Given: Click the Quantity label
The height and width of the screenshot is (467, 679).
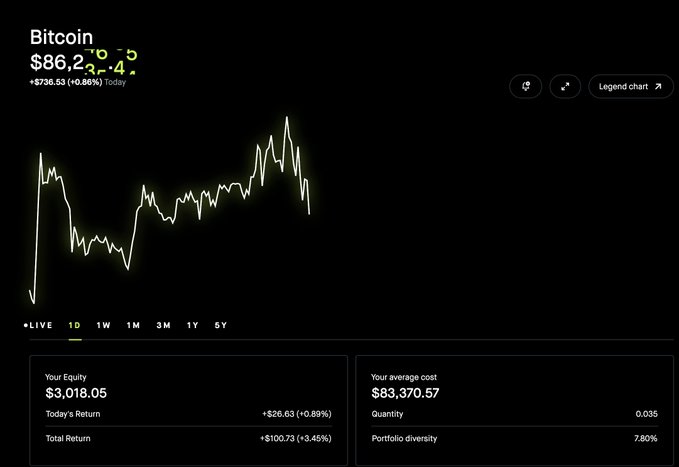Looking at the screenshot, I should click(387, 414).
